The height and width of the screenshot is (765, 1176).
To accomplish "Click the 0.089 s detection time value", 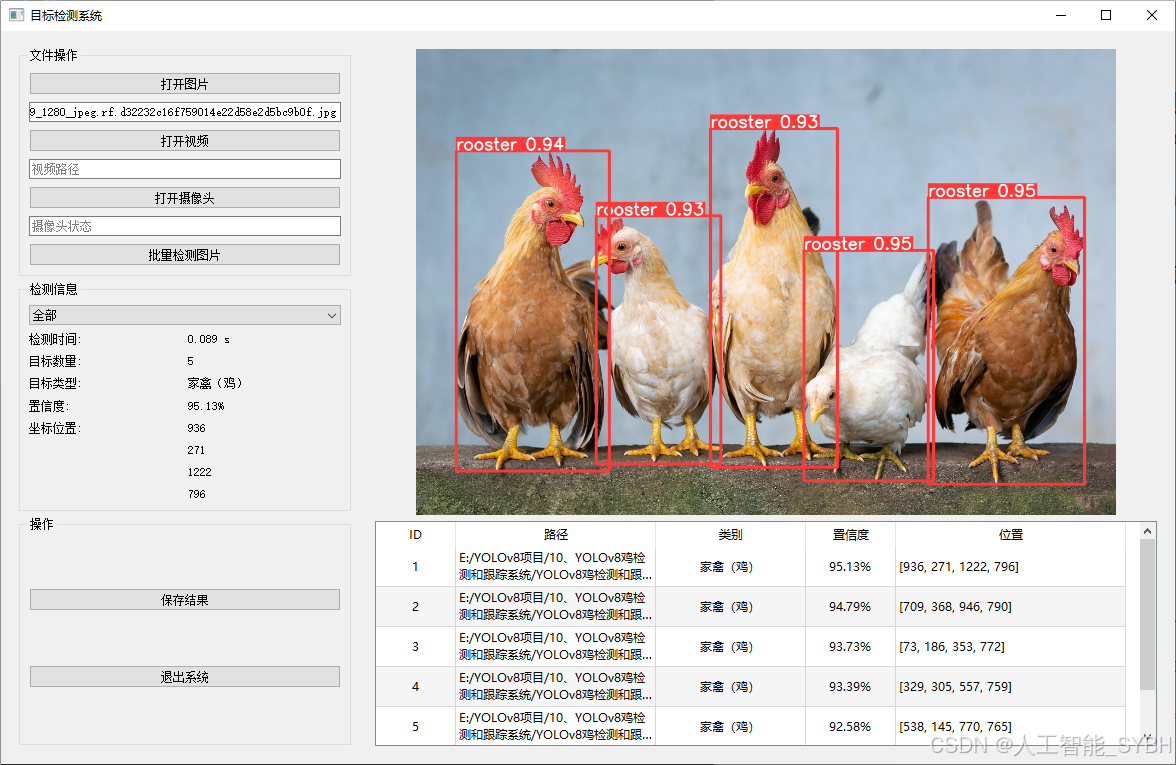I will [208, 339].
